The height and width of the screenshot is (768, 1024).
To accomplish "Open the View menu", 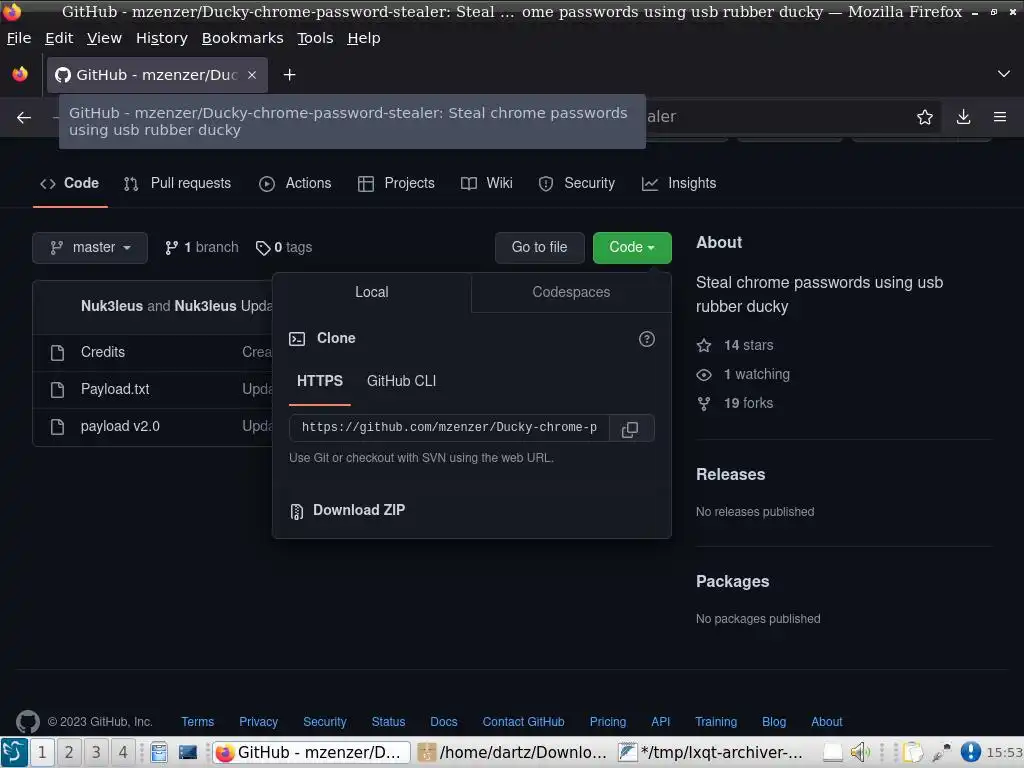I will tap(104, 38).
